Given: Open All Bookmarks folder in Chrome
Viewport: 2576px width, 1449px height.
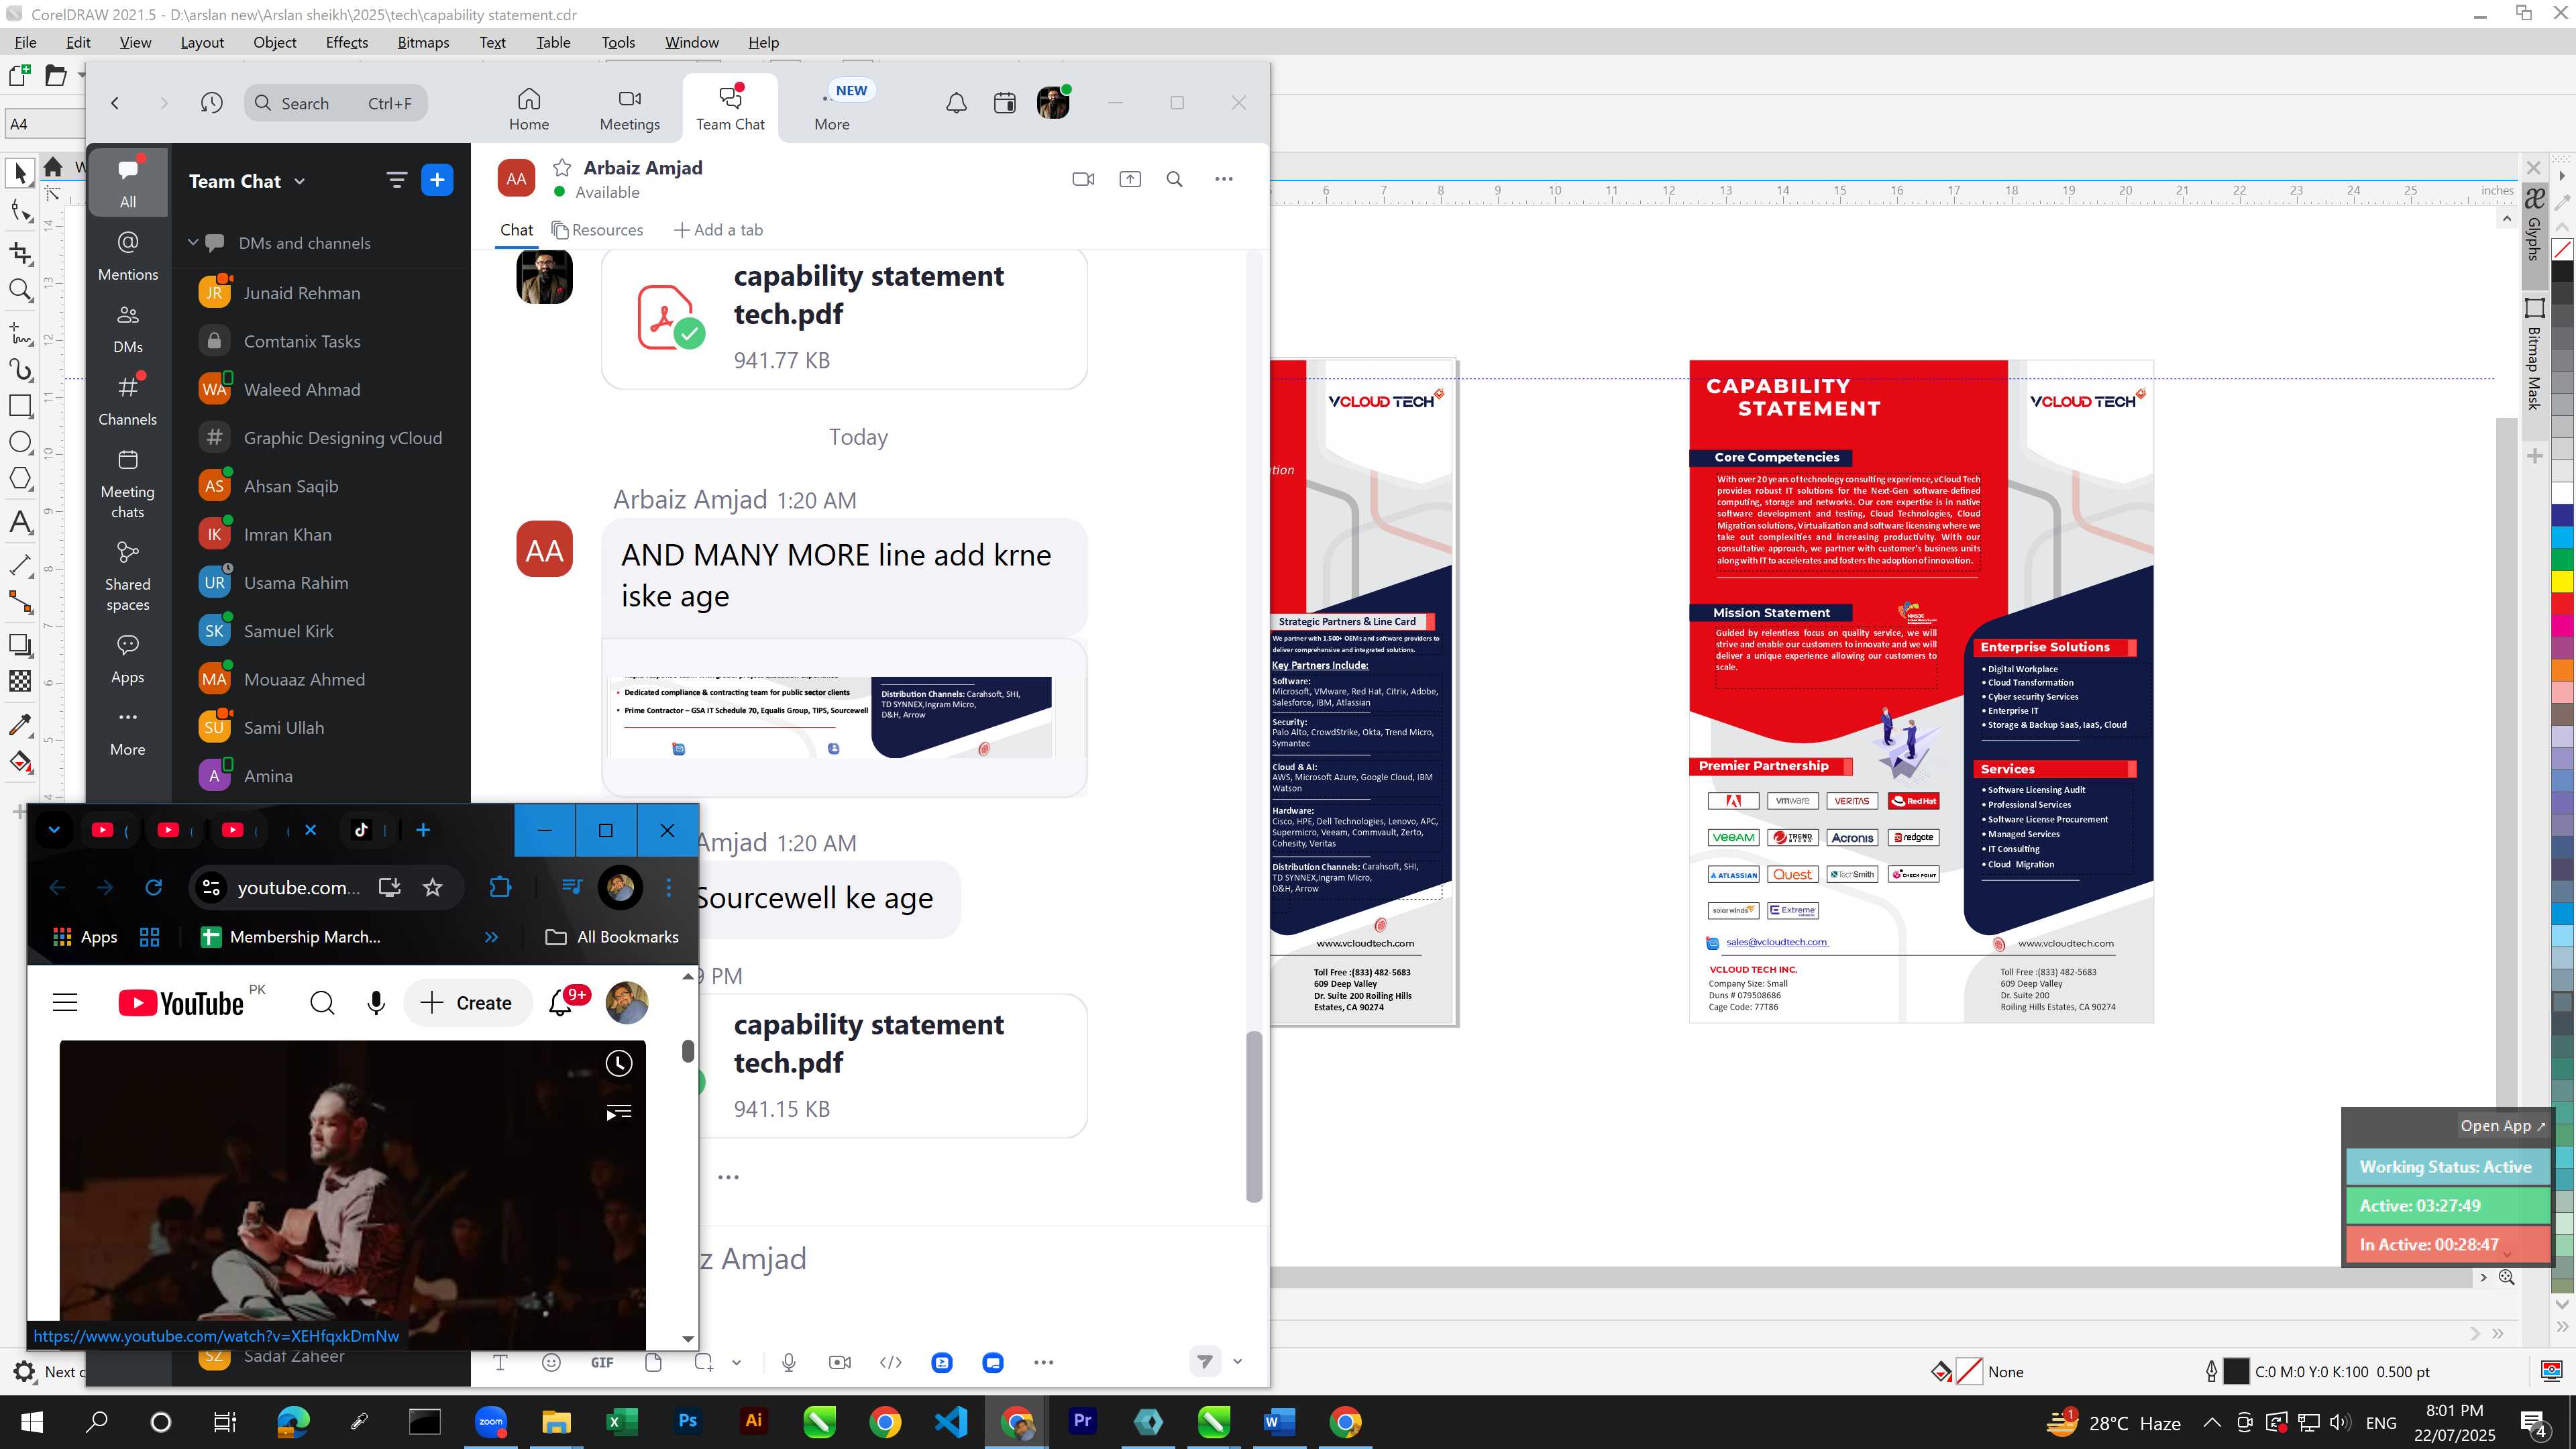Looking at the screenshot, I should tap(612, 937).
